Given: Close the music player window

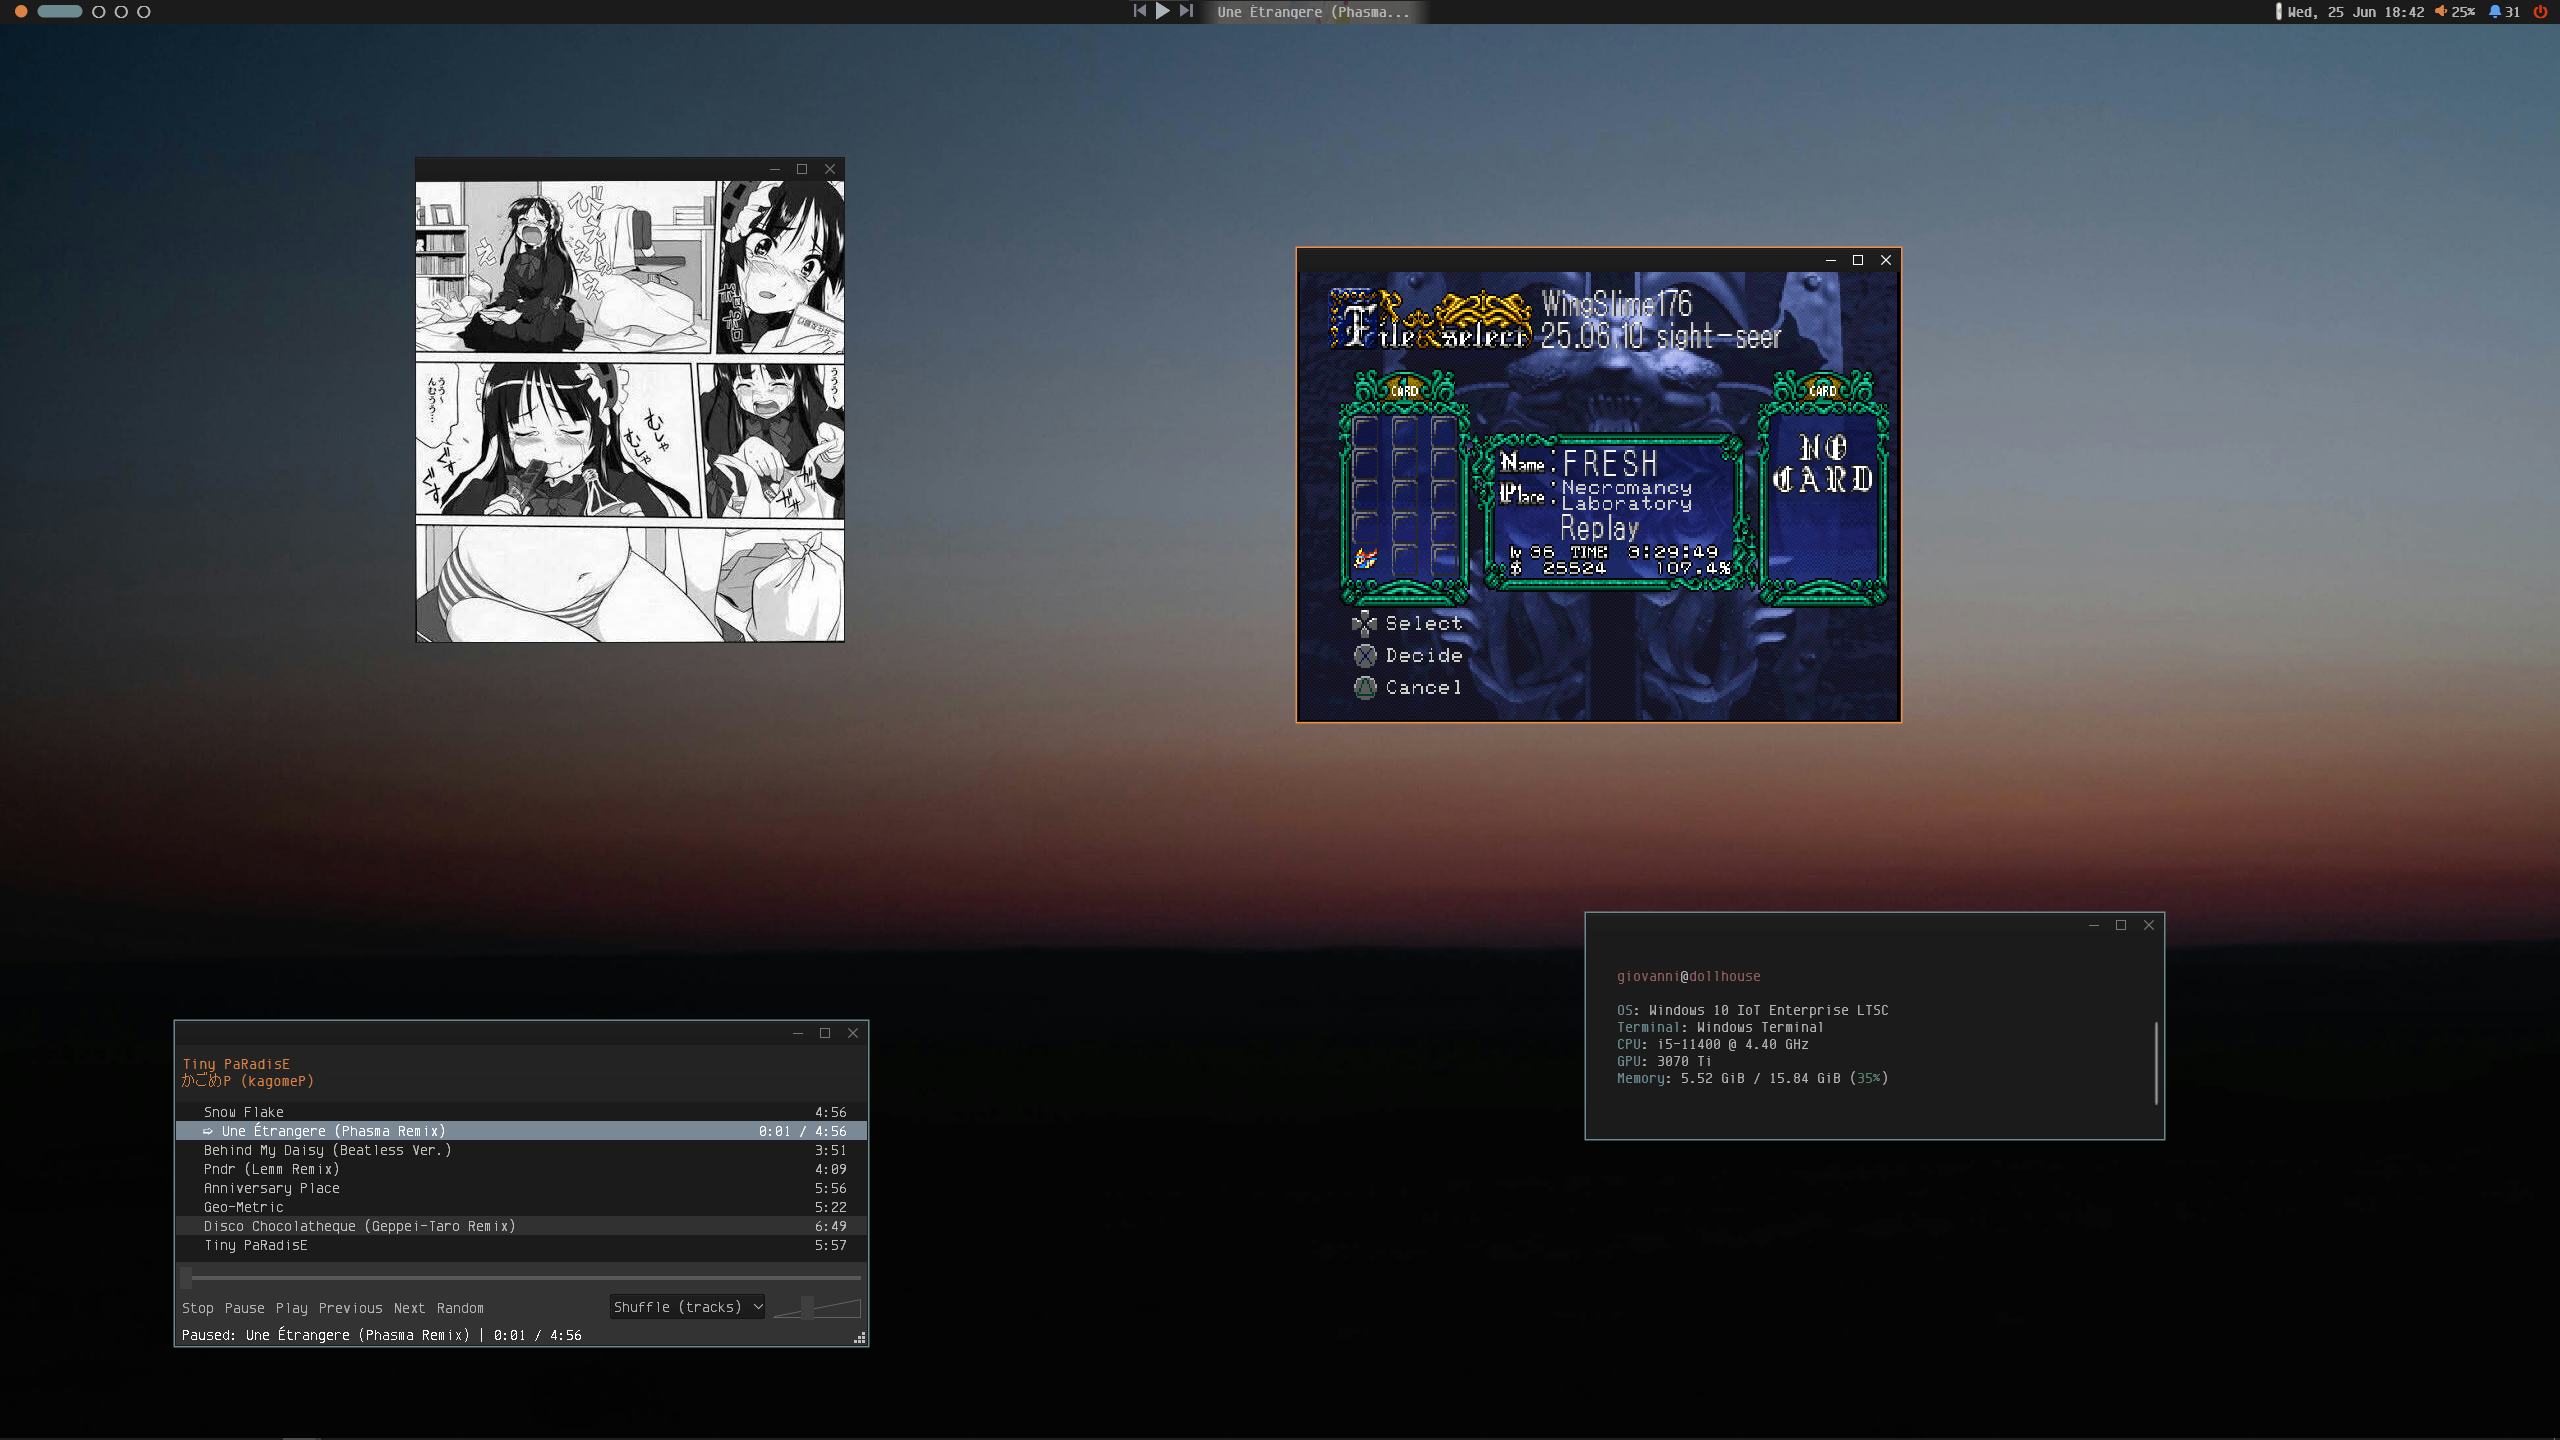Looking at the screenshot, I should pyautogui.click(x=853, y=1033).
